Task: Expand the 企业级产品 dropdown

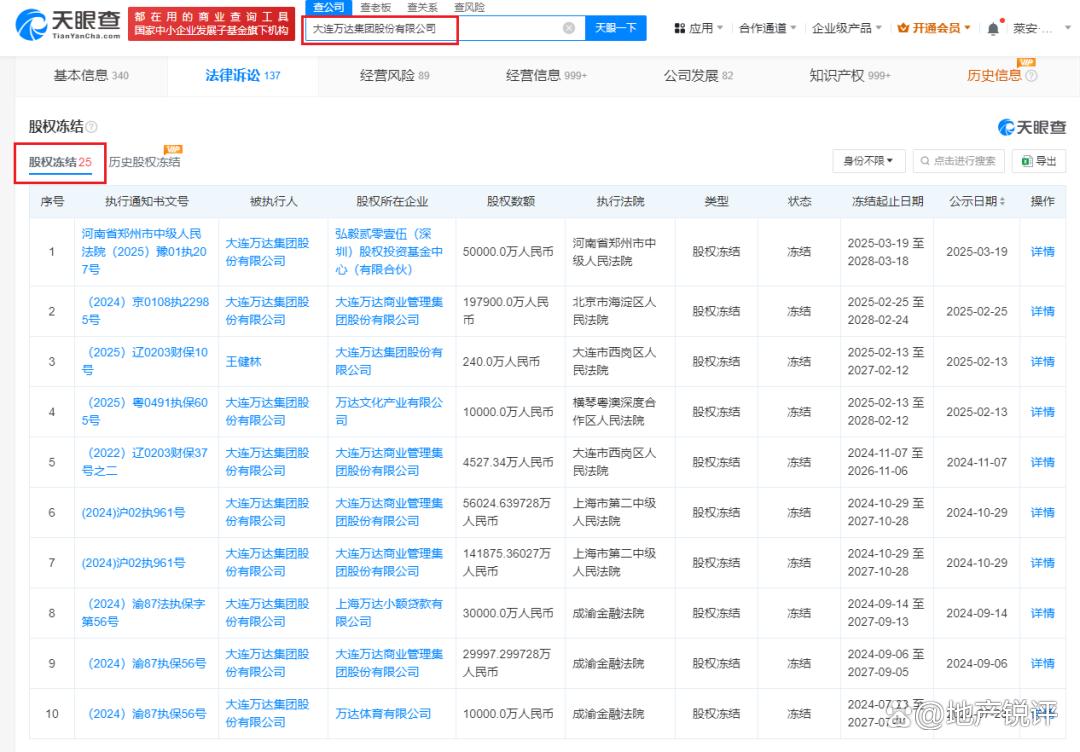Action: 847,28
